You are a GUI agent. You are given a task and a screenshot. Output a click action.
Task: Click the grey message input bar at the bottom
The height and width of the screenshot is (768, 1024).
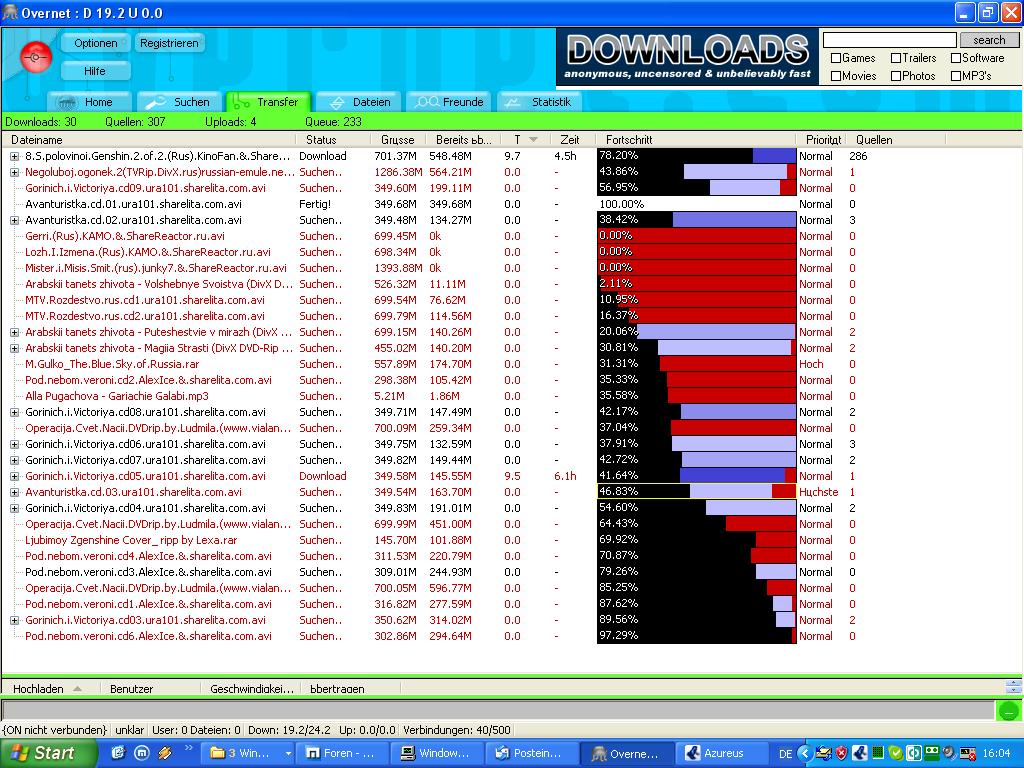(498, 710)
